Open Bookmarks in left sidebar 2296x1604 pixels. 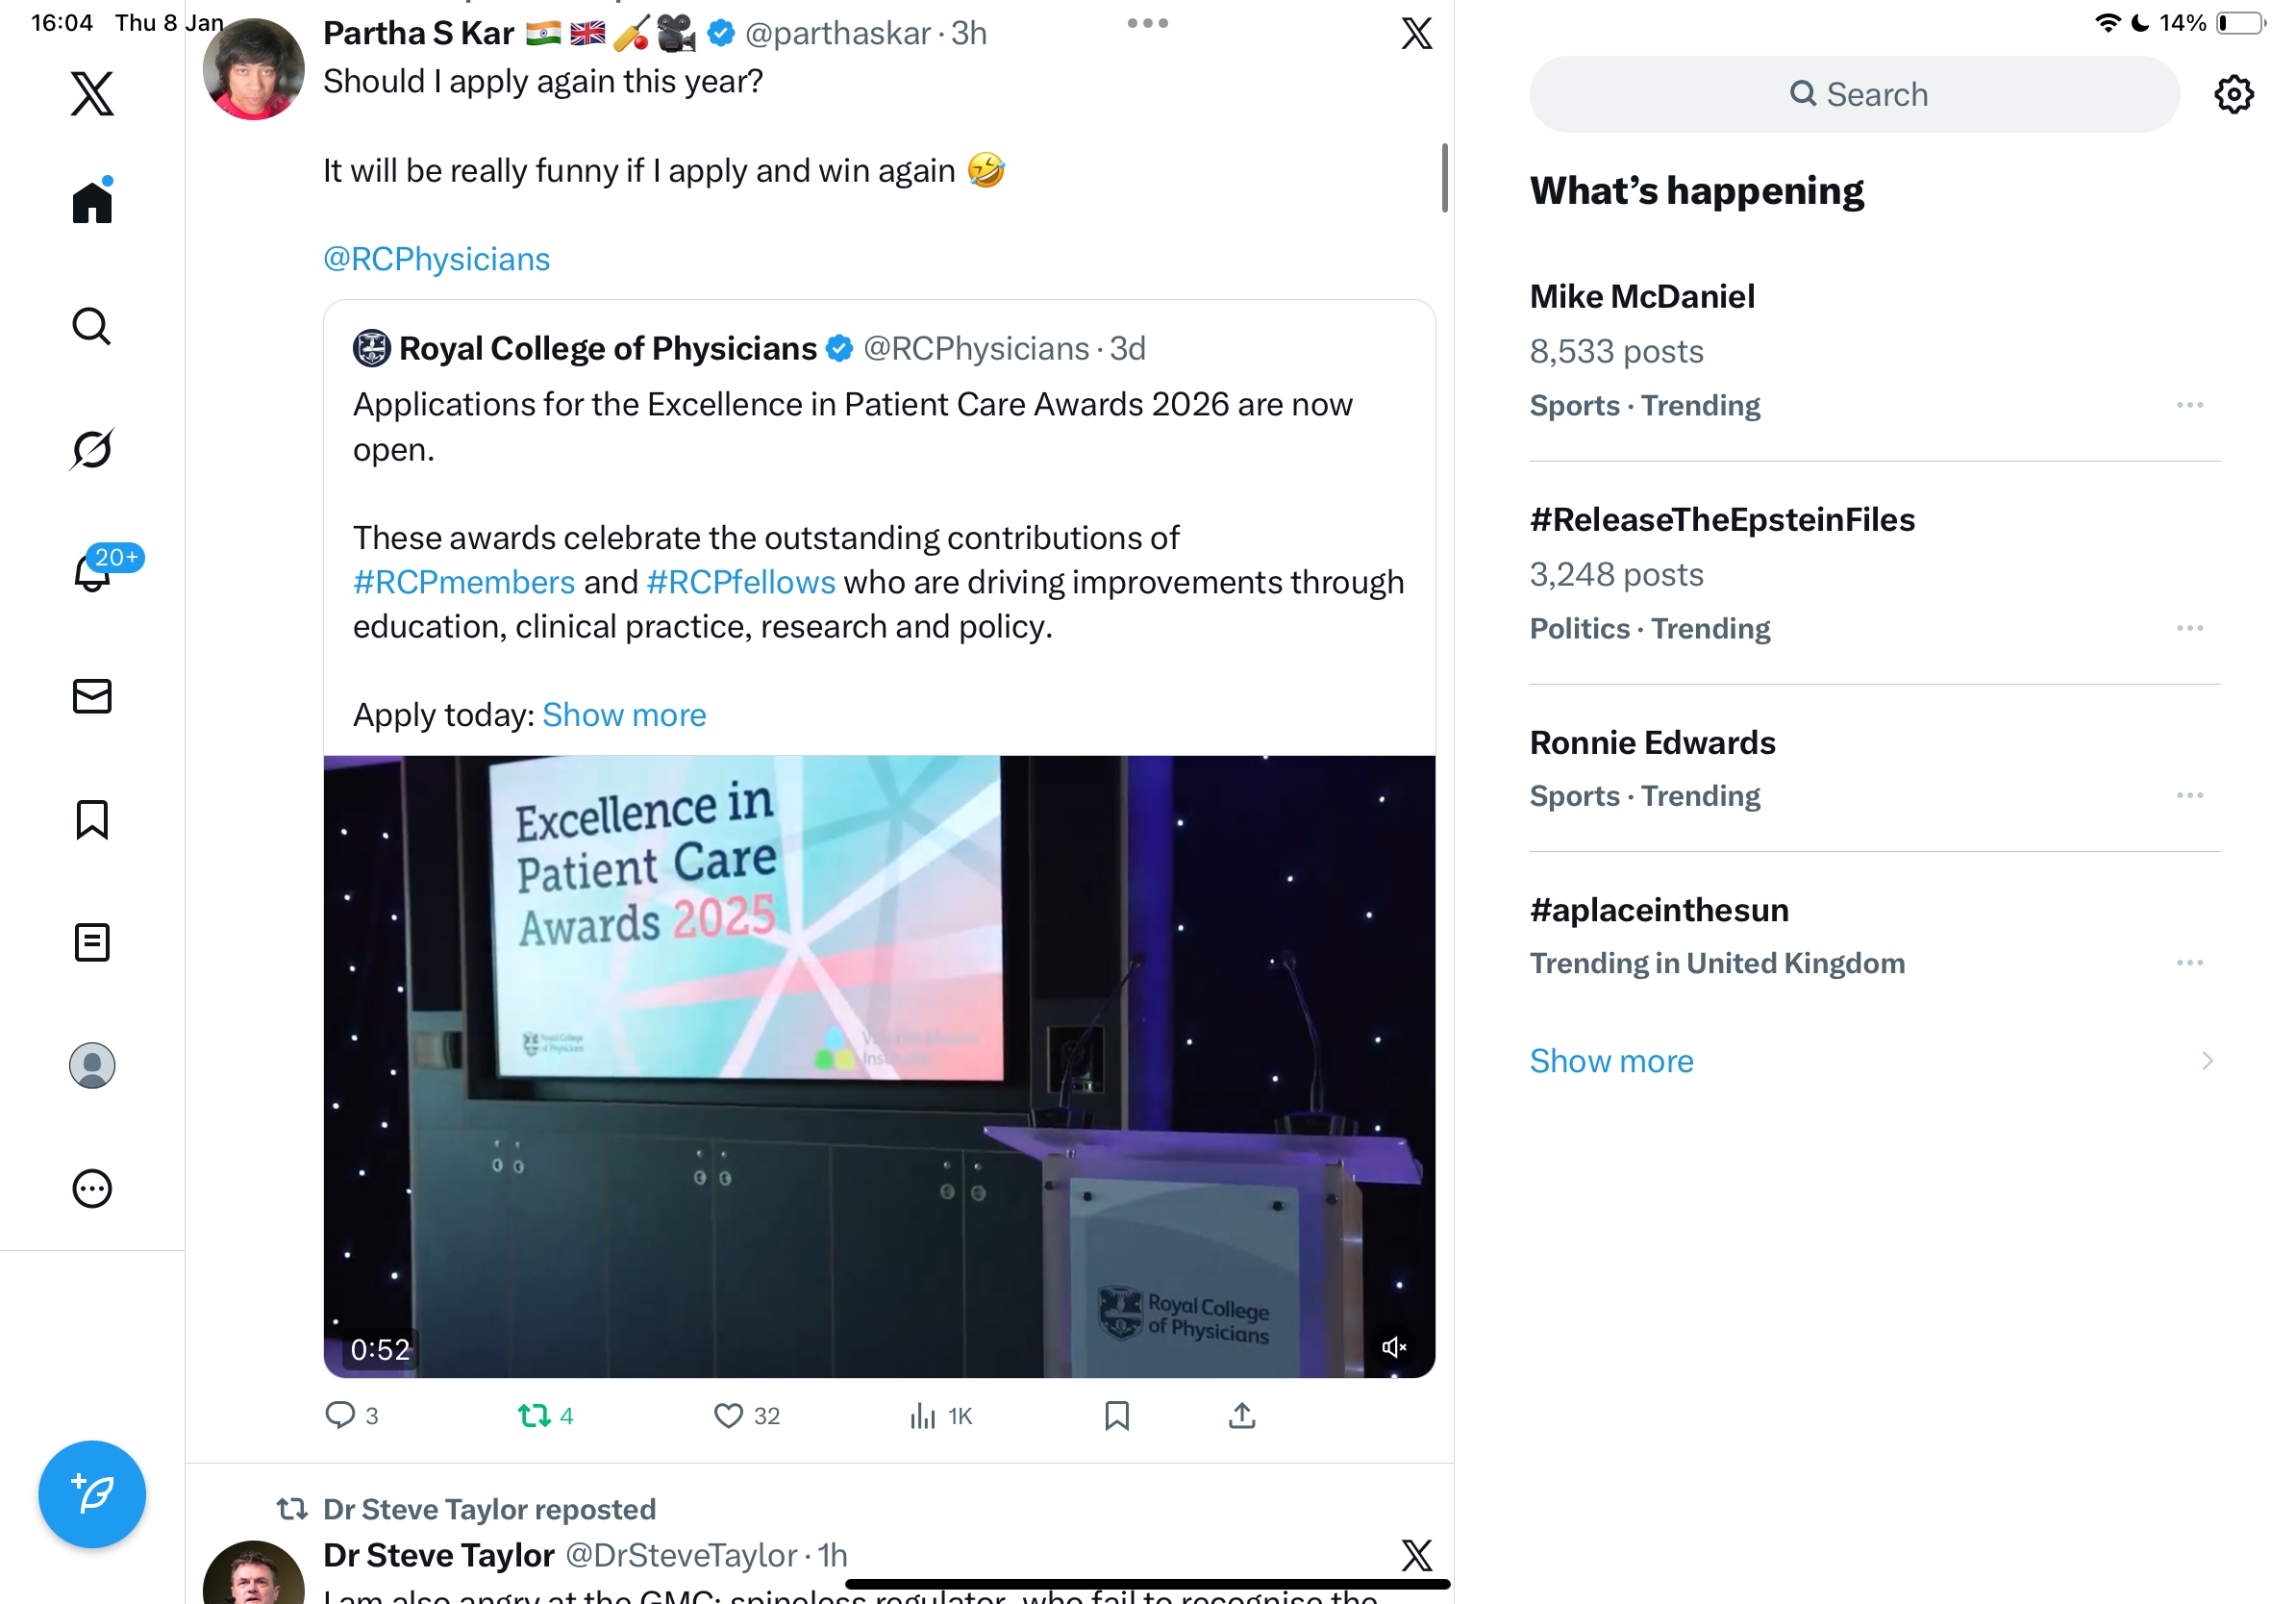pos(92,819)
